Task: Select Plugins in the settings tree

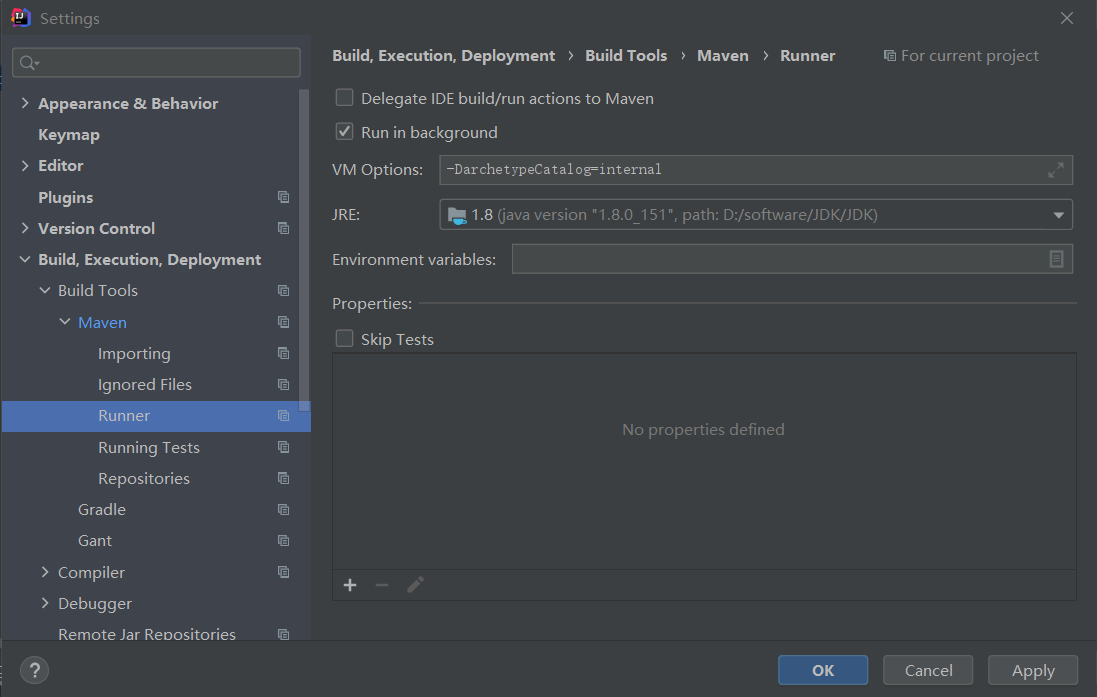Action: [66, 197]
